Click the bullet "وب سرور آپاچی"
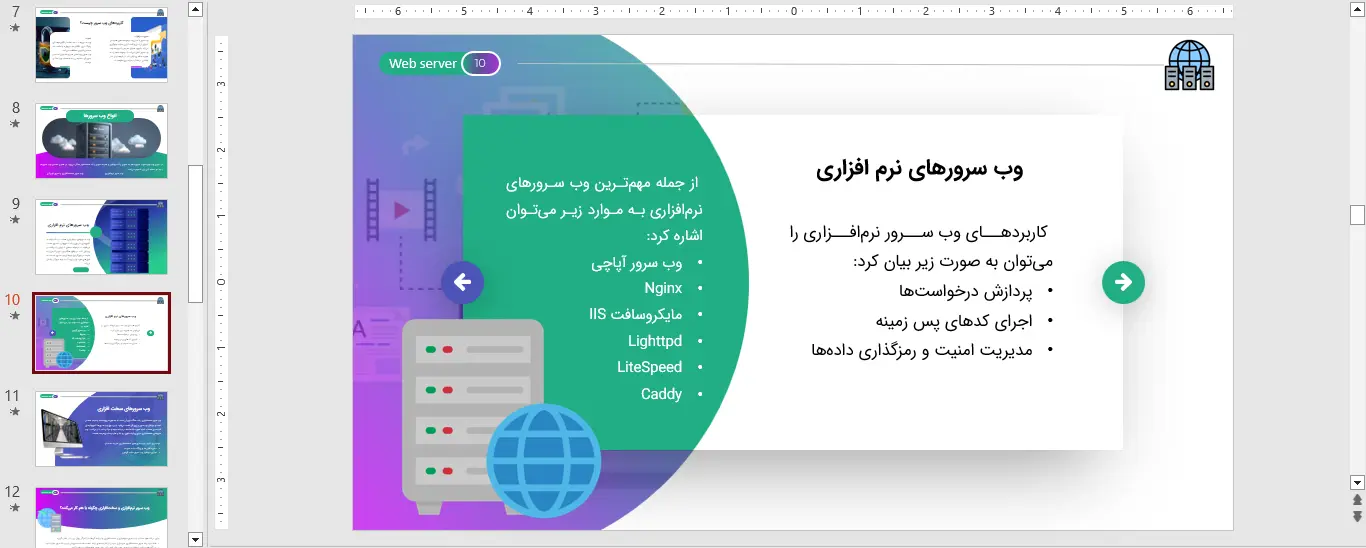Image resolution: width=1366 pixels, height=548 pixels. [x=636, y=263]
